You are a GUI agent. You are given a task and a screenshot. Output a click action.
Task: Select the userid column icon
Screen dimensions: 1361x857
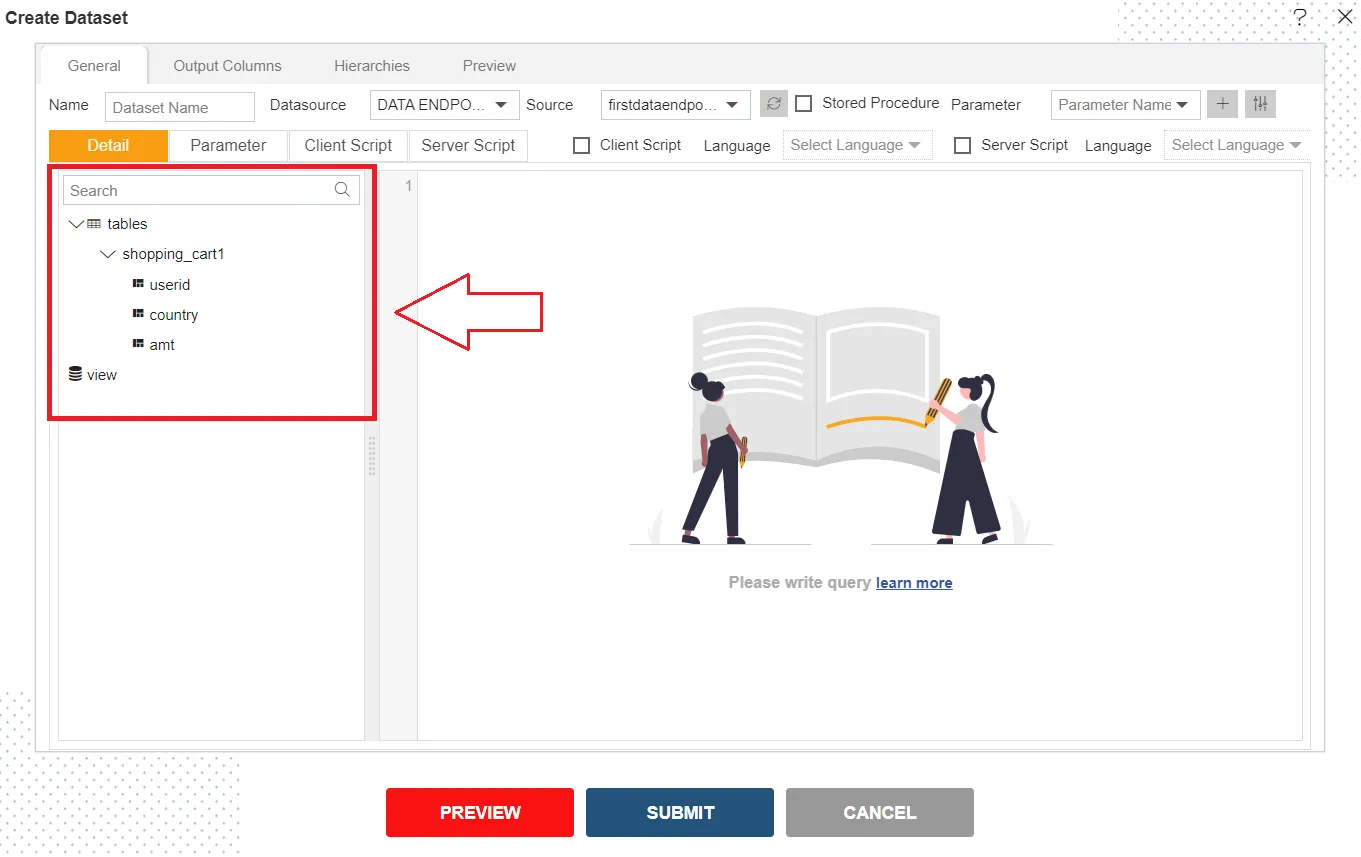coord(138,284)
